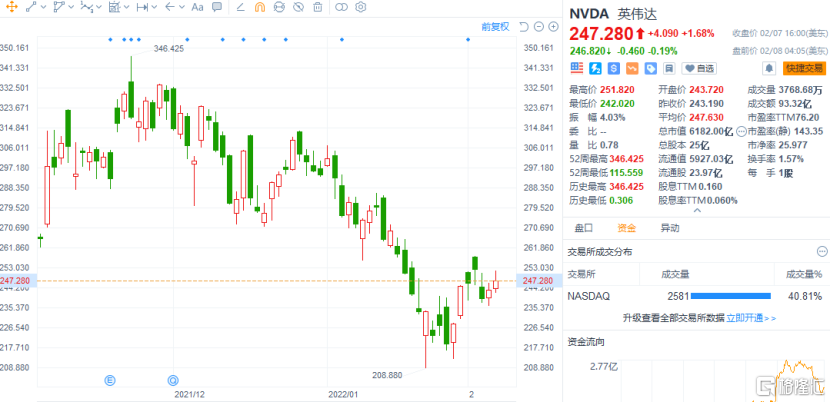Switch to the 资金 tab

pyautogui.click(x=626, y=229)
